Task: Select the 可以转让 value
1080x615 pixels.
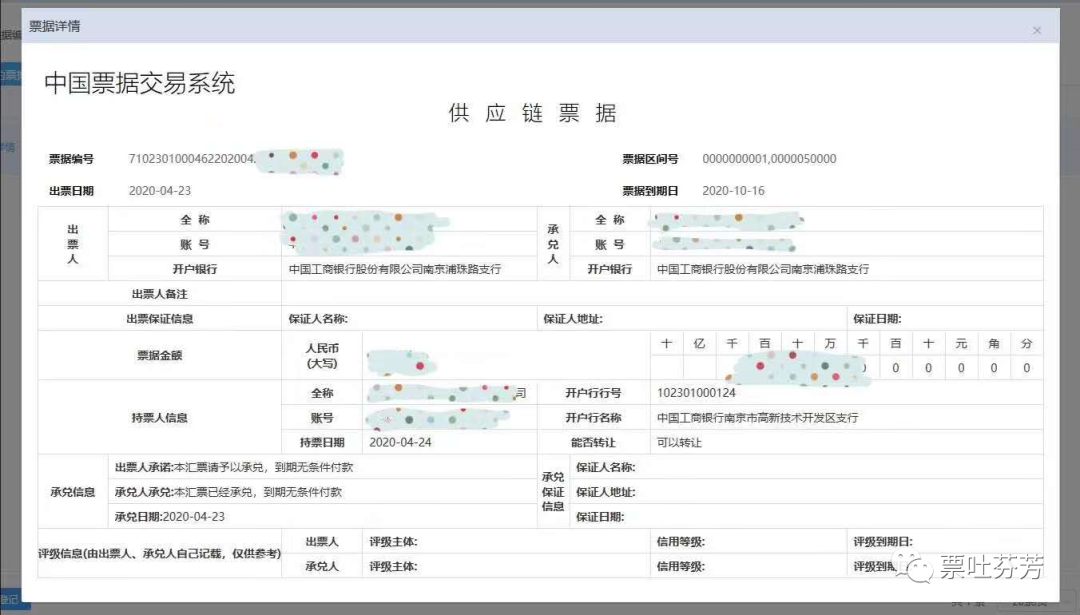Action: click(679, 443)
